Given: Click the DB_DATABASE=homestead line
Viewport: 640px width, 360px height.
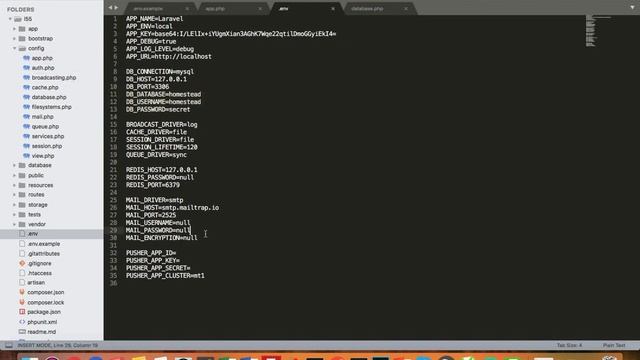Looking at the screenshot, I should pos(163,94).
